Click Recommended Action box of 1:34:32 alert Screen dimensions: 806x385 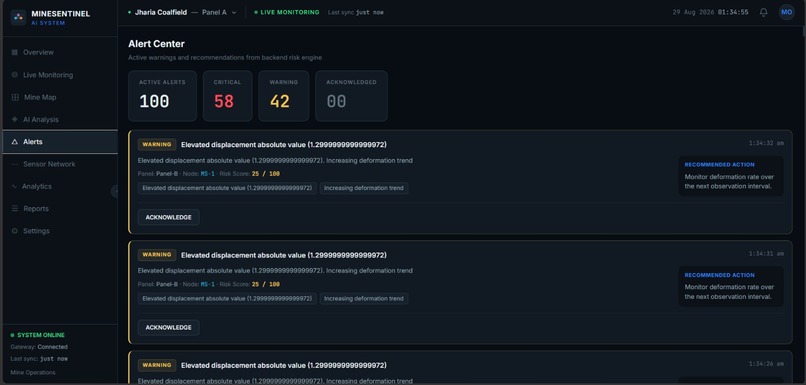tap(731, 176)
